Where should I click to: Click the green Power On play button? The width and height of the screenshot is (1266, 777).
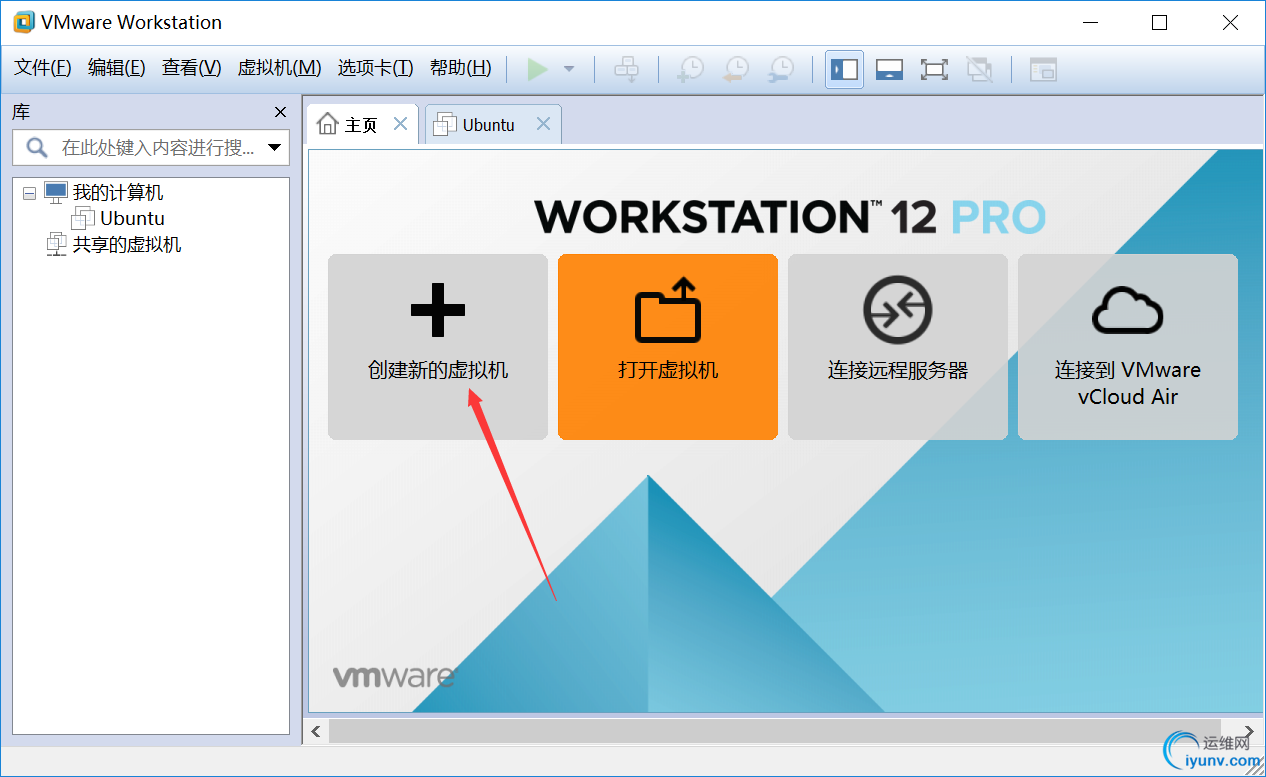[538, 69]
